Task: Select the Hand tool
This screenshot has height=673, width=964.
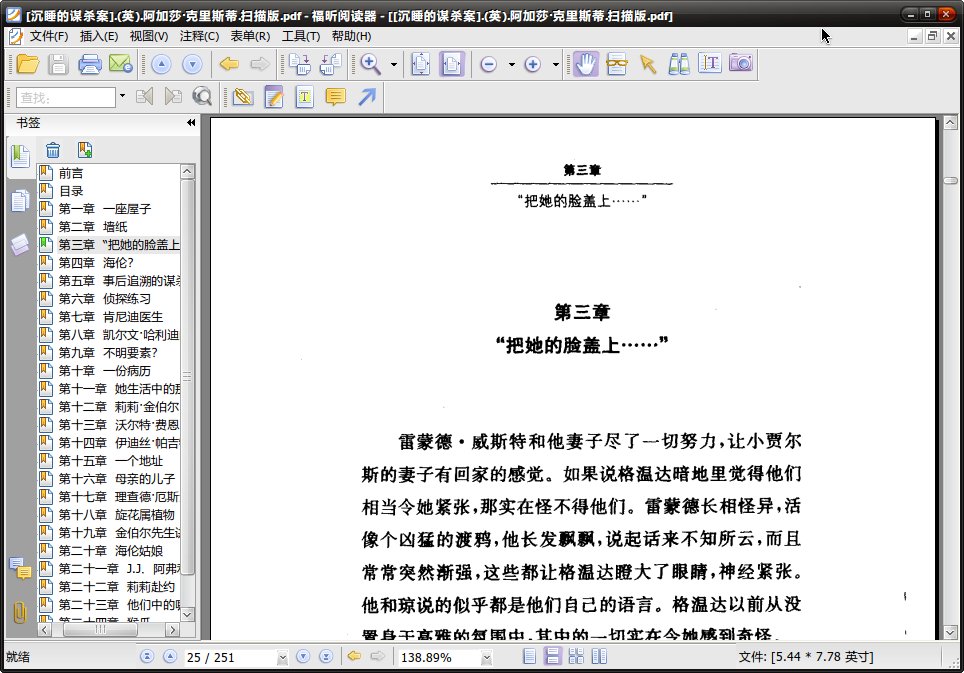Action: click(x=586, y=64)
